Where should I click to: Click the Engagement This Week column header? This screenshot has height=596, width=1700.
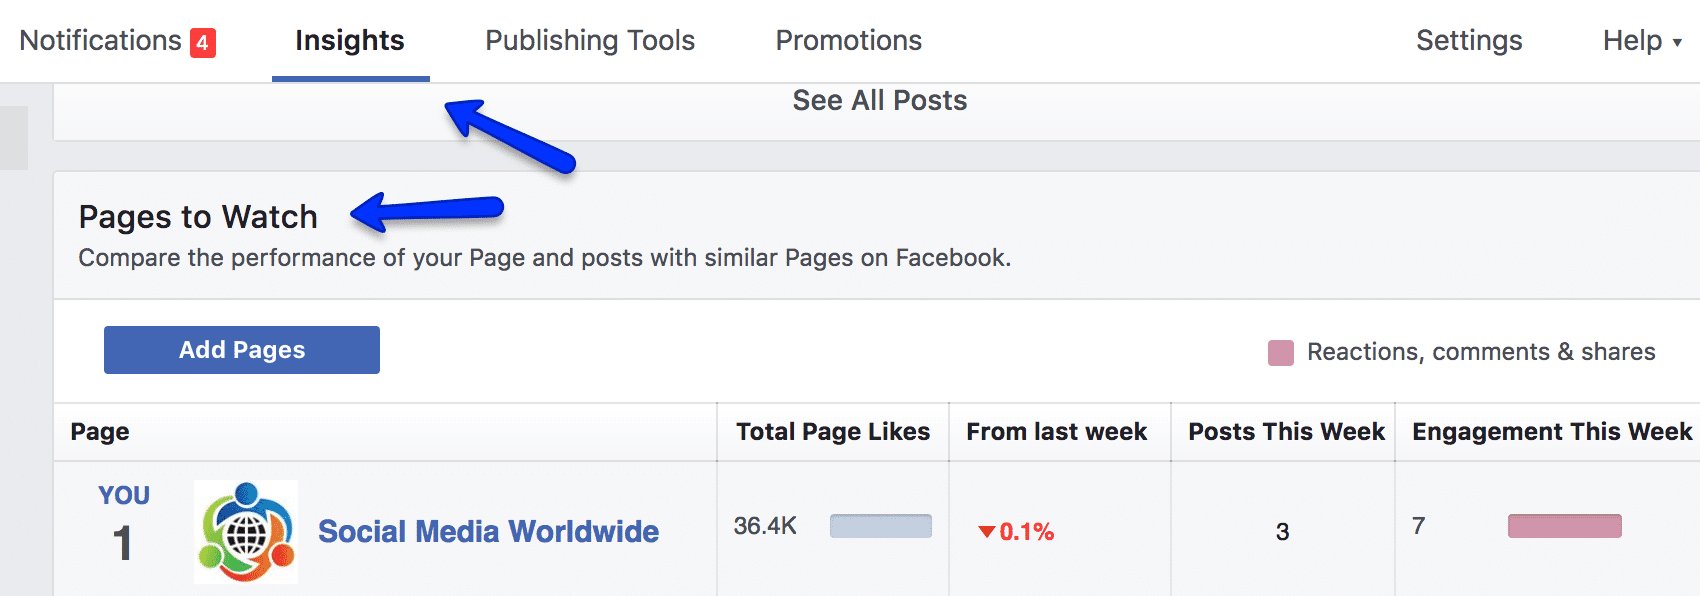pyautogui.click(x=1552, y=432)
